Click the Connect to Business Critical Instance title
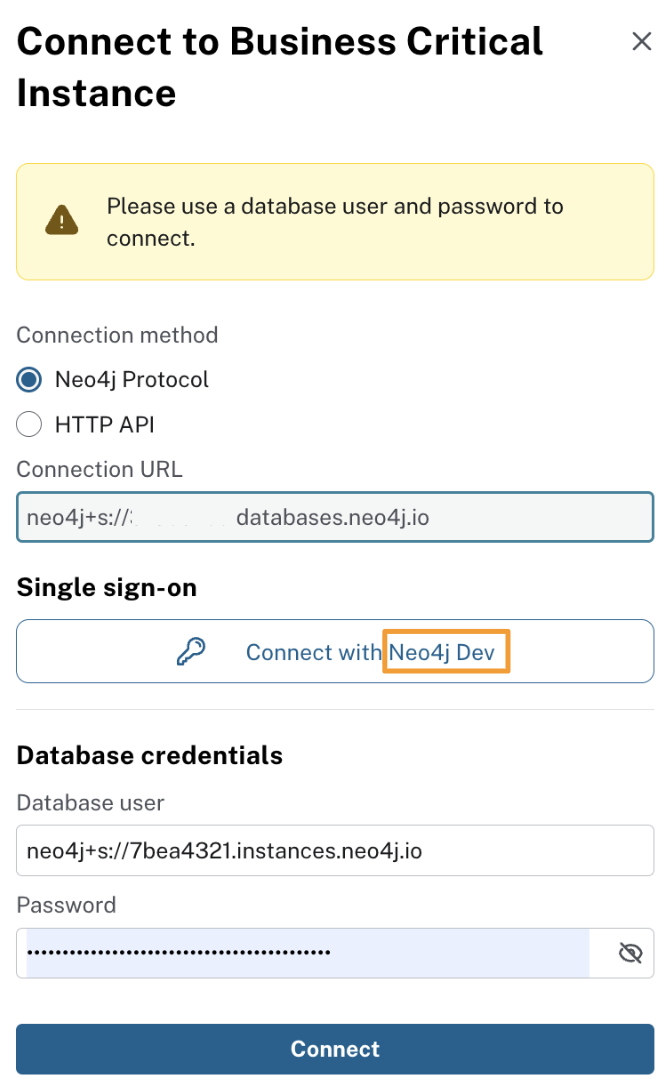The width and height of the screenshot is (668, 1092). (x=279, y=67)
